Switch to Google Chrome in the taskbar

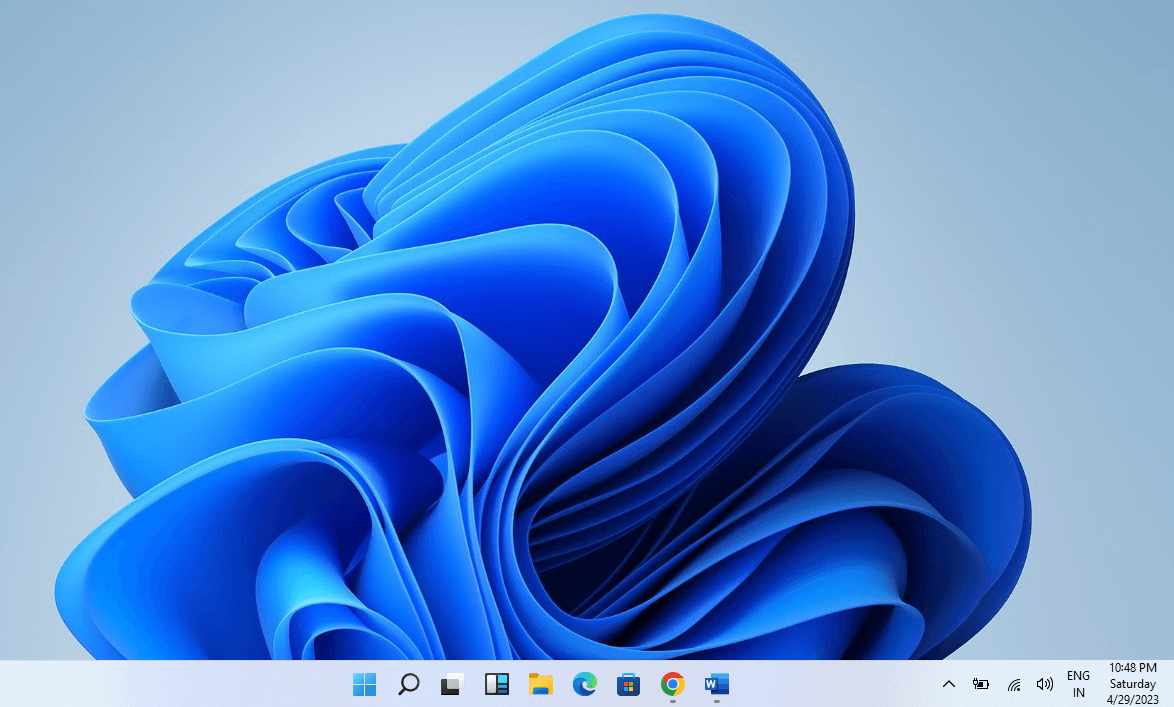click(672, 684)
